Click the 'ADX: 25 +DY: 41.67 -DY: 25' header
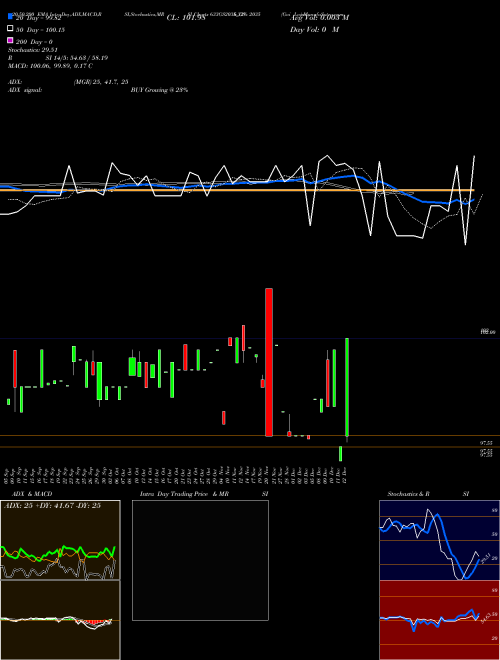 [x=53, y=506]
